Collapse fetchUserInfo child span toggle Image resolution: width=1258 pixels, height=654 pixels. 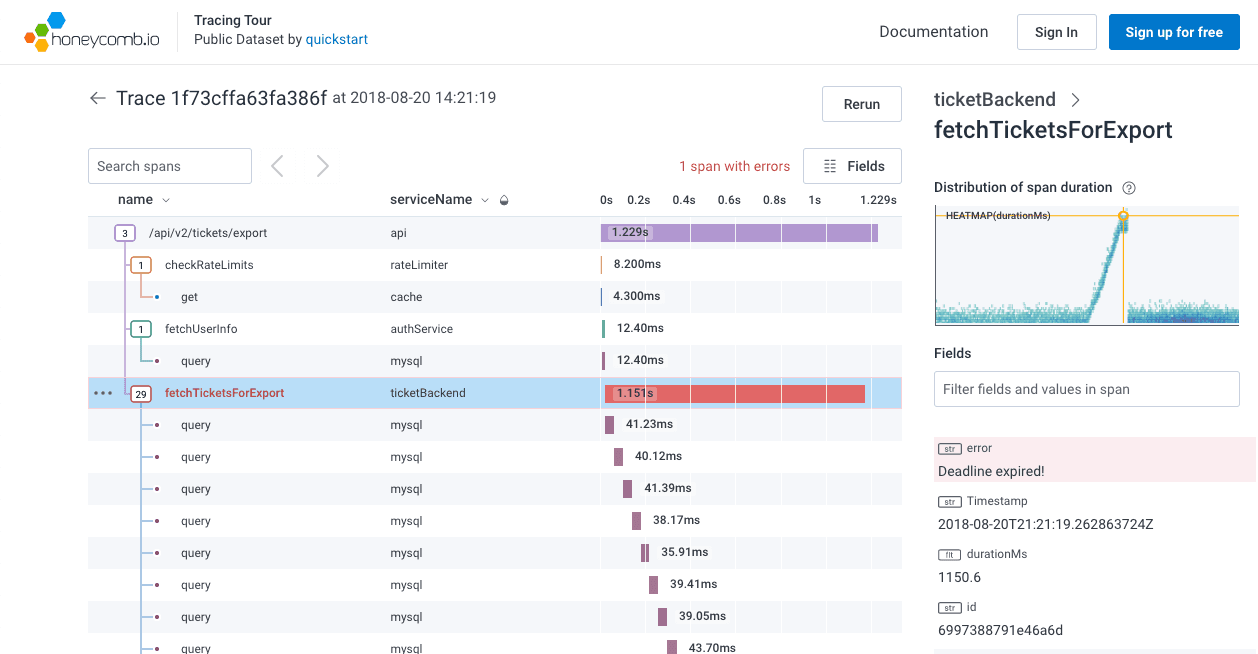(141, 329)
